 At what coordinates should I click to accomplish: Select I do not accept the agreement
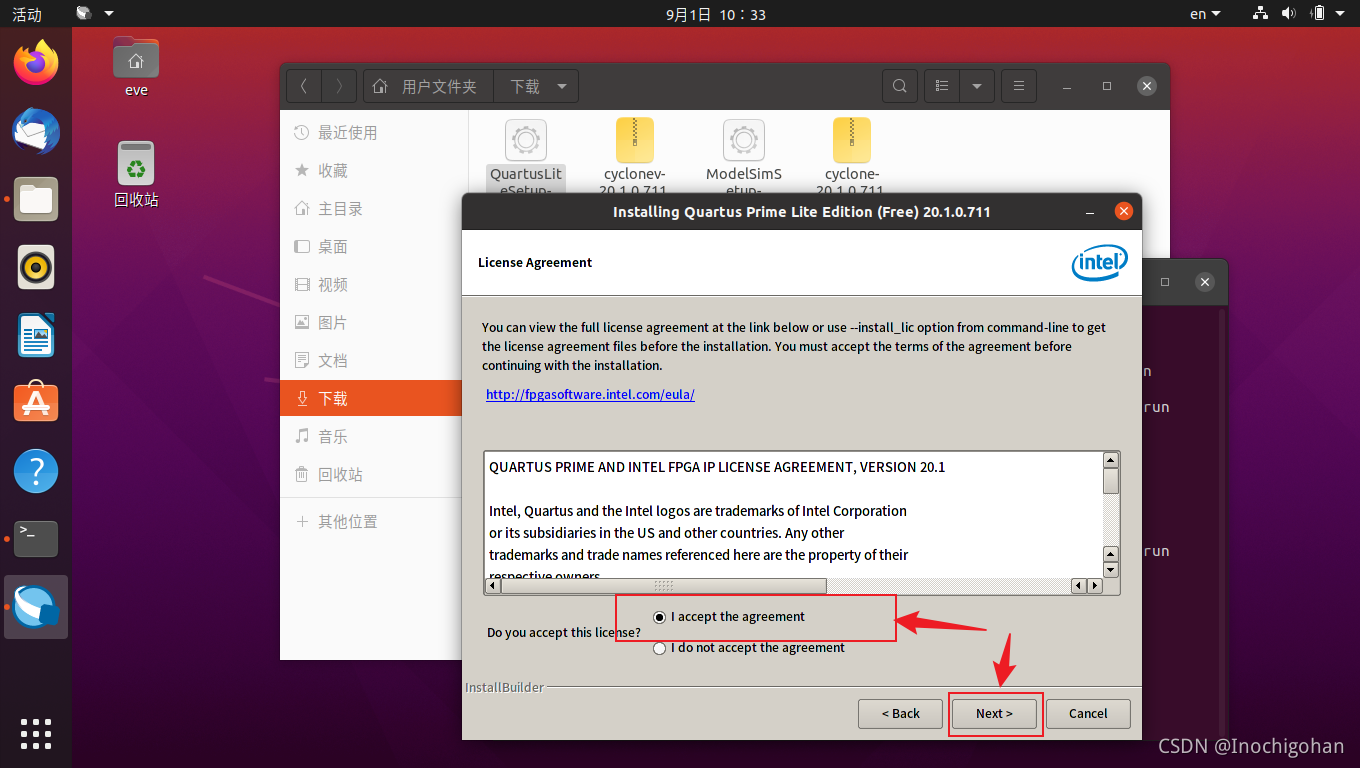[749, 648]
